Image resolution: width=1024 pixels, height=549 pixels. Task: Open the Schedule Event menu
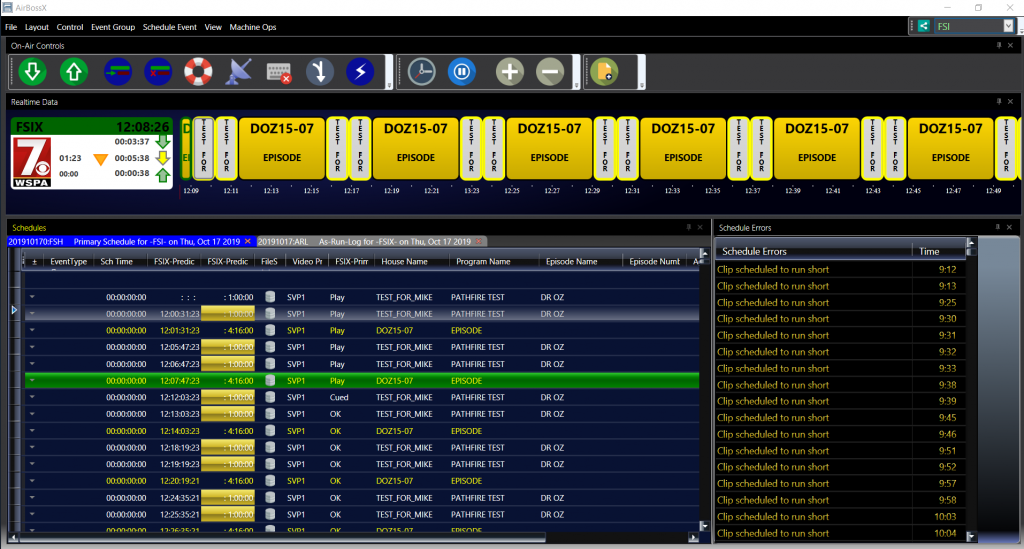pos(169,27)
